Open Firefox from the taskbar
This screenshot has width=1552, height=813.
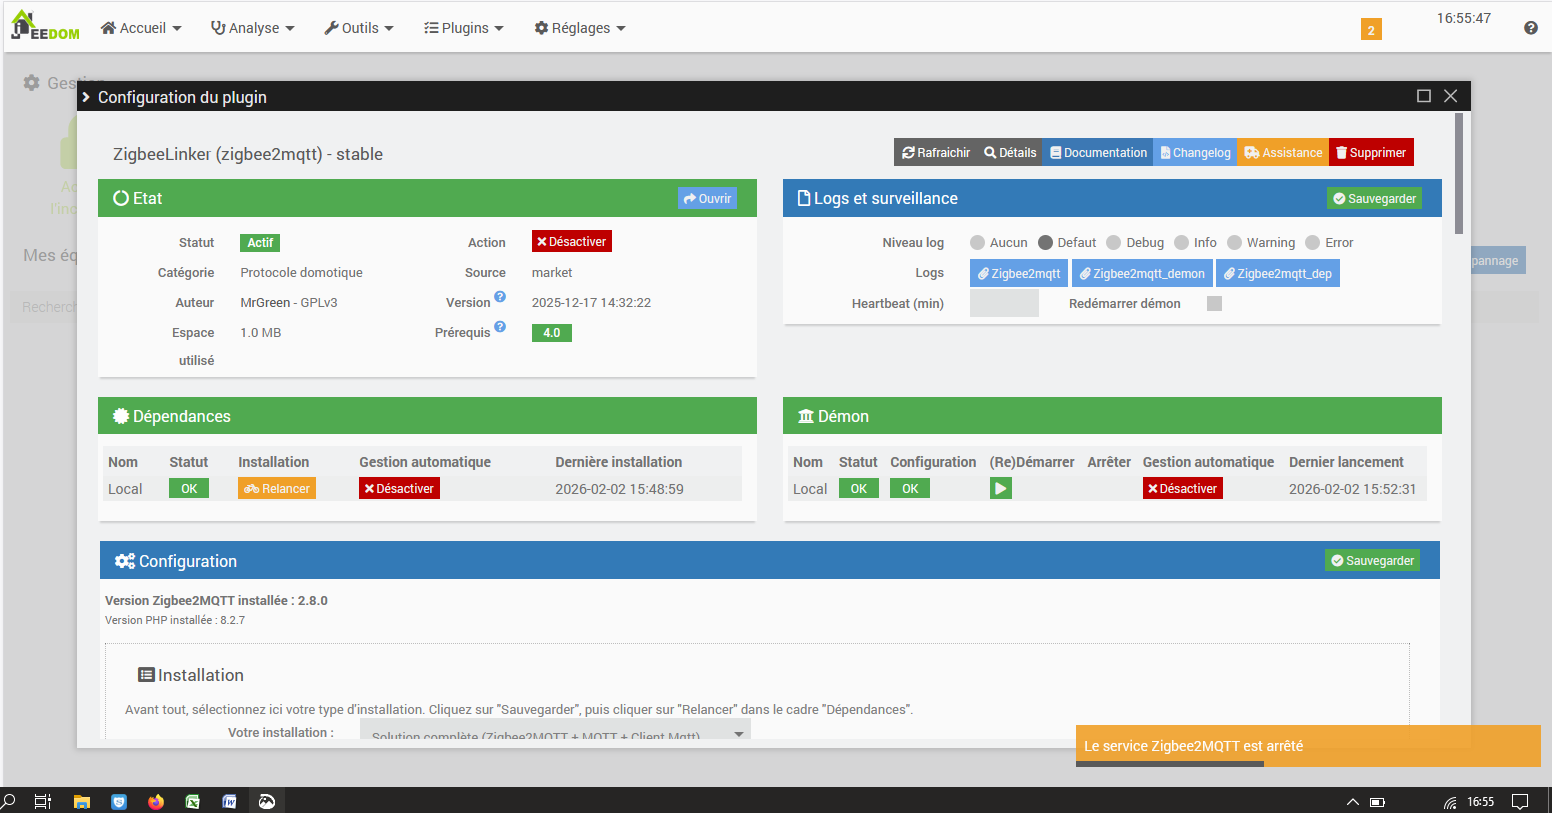(x=156, y=801)
